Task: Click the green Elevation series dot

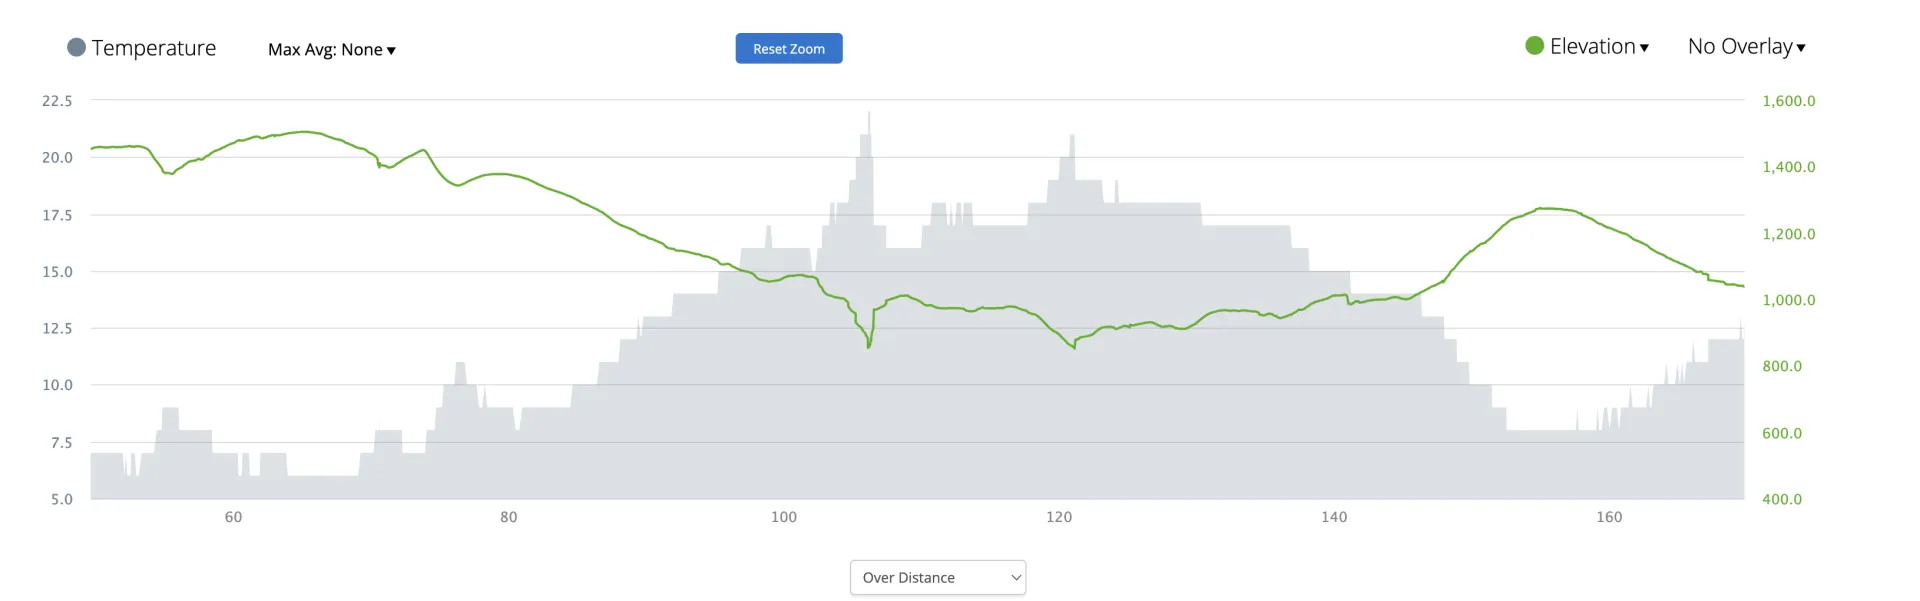Action: [x=1534, y=46]
